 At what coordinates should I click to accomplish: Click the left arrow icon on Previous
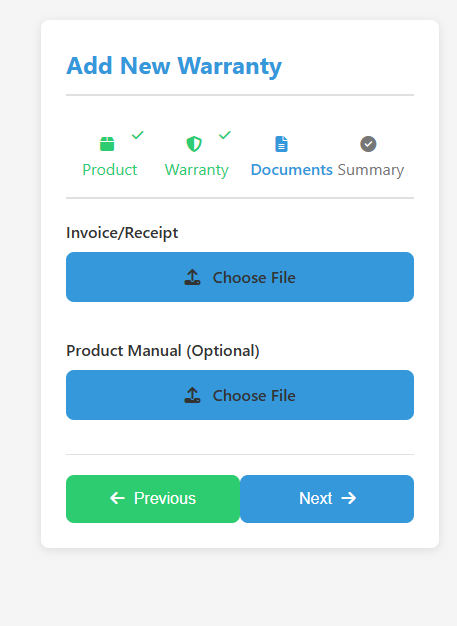117,498
